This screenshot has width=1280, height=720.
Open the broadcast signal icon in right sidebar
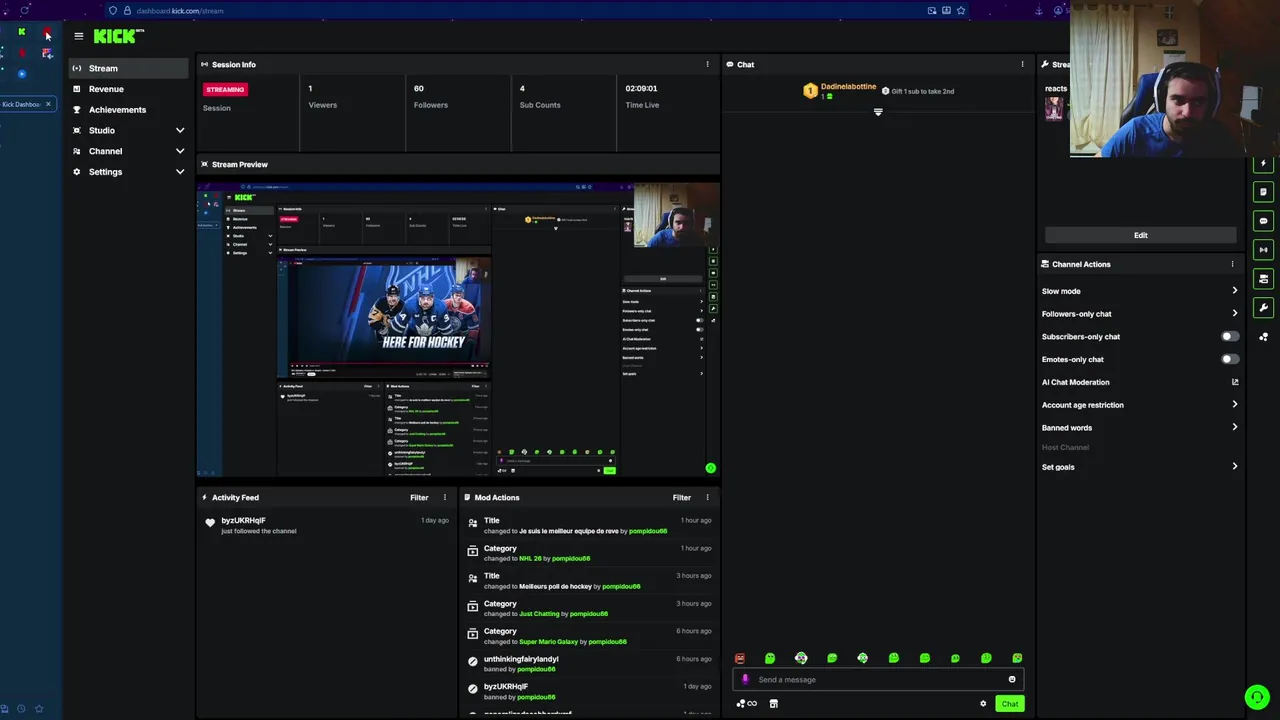[1263, 250]
